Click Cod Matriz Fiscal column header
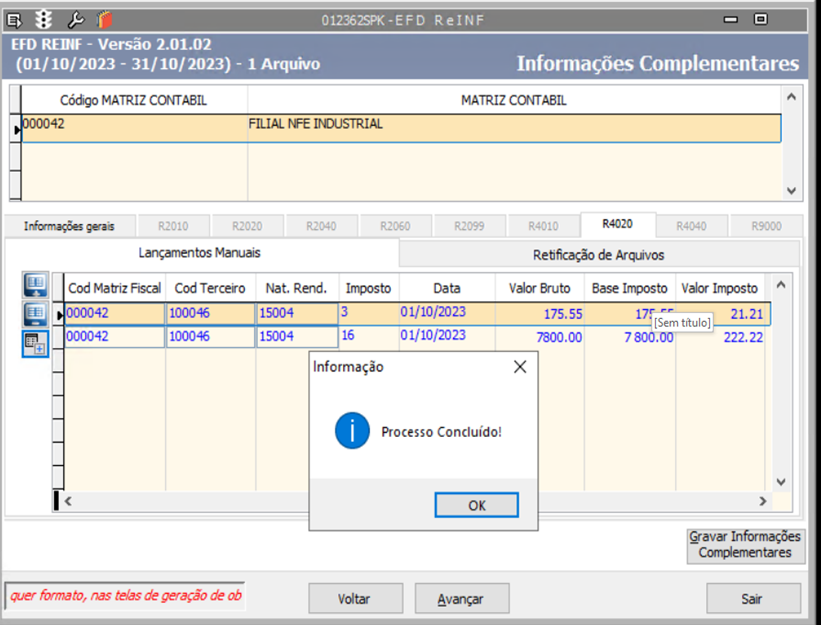Screen dimensions: 821x625 click(115, 288)
